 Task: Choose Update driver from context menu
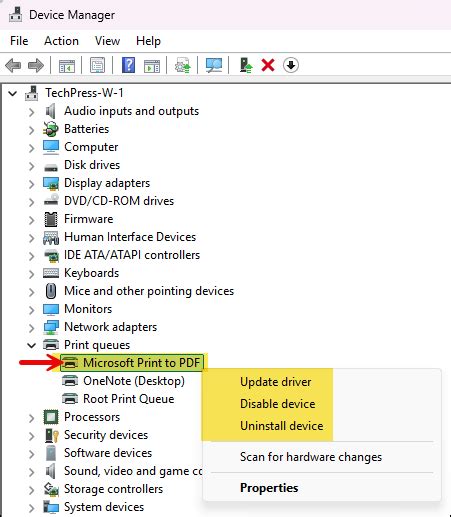[276, 382]
